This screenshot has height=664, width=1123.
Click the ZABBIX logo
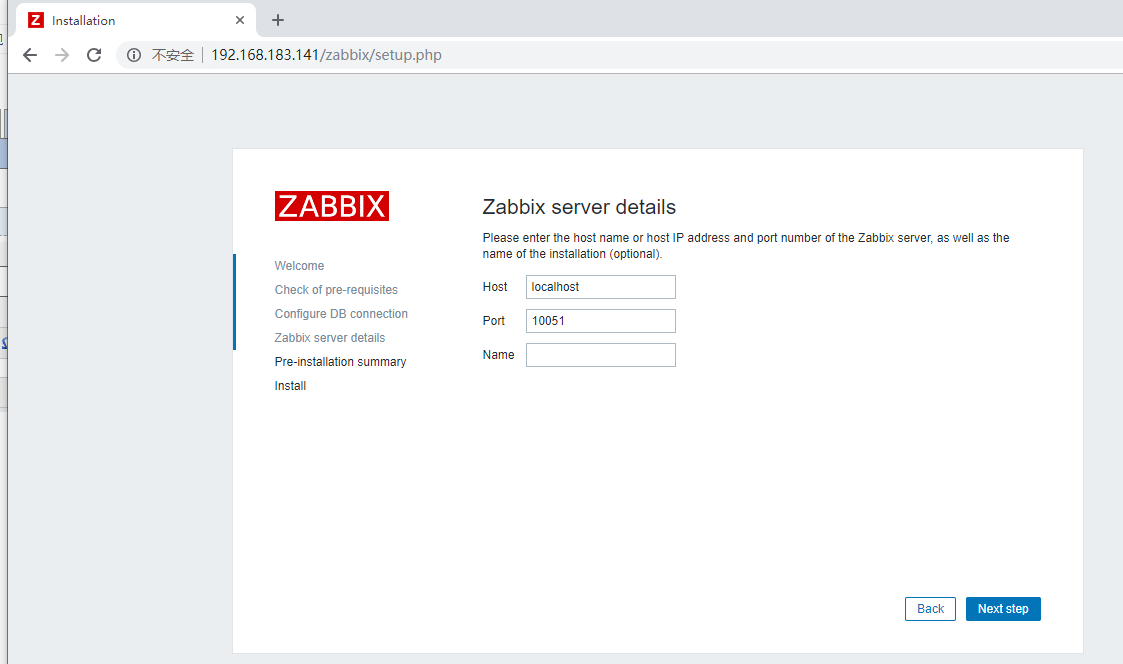click(332, 206)
